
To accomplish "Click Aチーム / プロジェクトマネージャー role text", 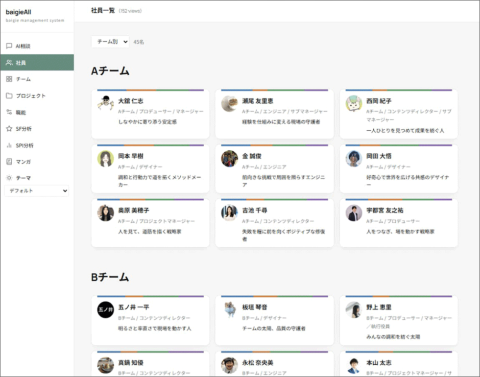I will click(x=156, y=221).
